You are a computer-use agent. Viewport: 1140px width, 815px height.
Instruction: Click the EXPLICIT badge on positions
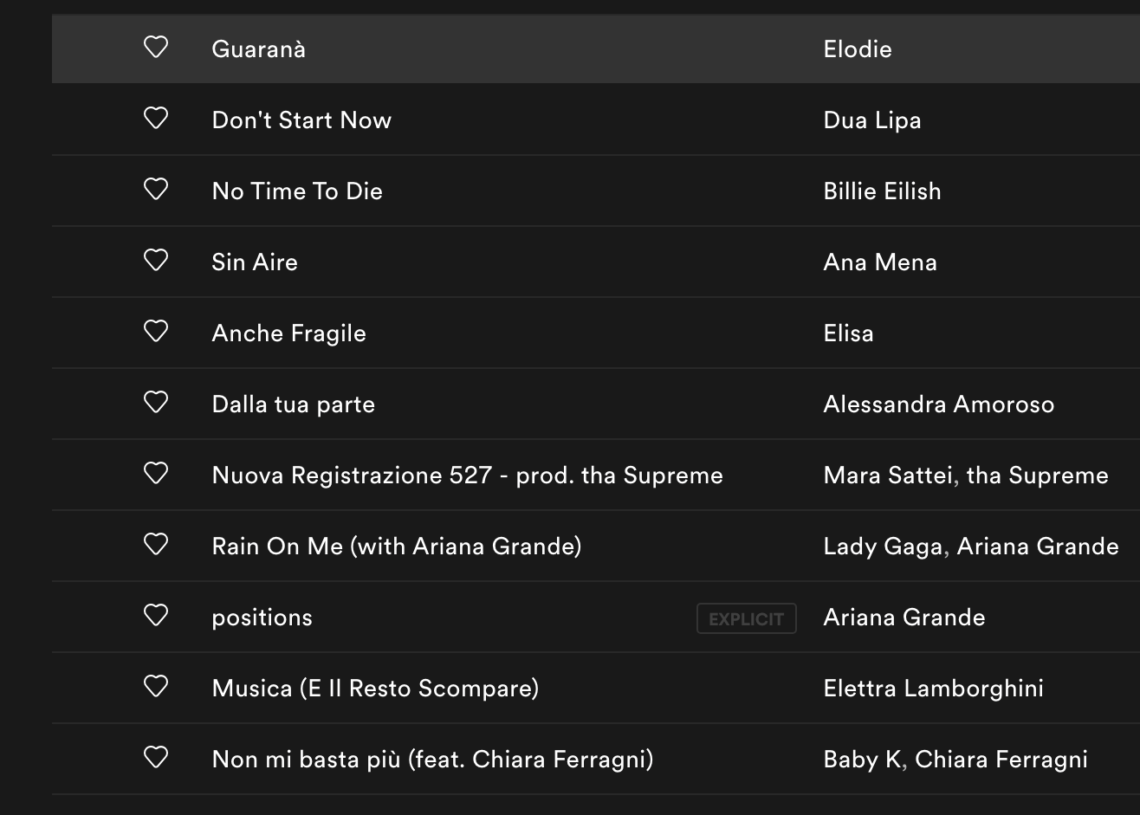point(746,618)
